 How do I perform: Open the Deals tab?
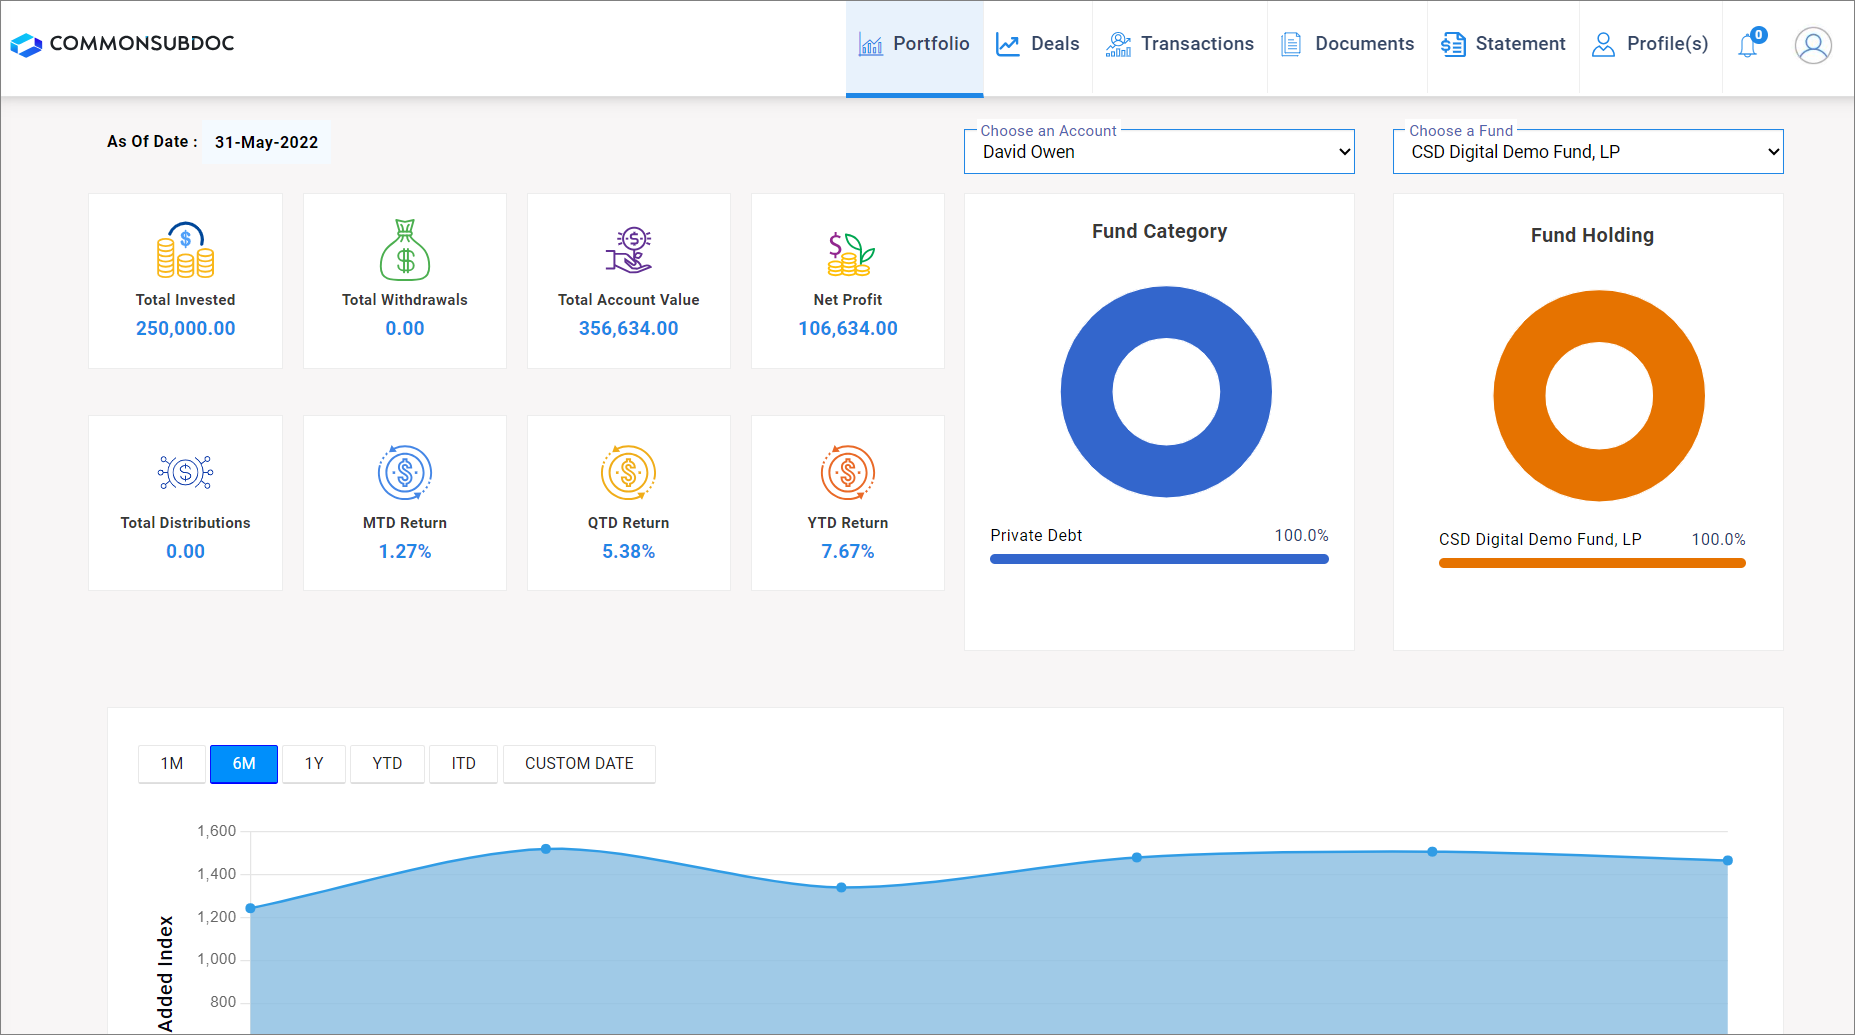(x=1038, y=44)
